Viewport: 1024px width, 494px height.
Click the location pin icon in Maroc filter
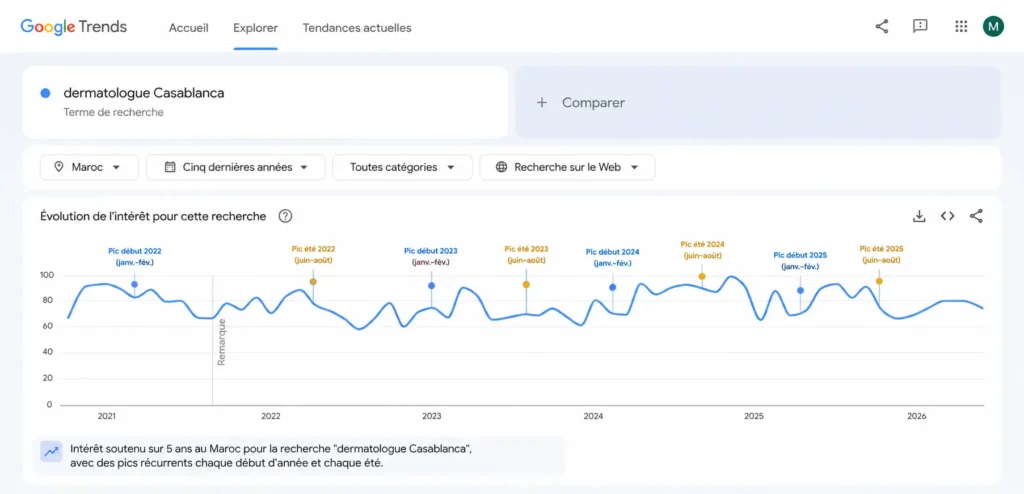tap(59, 167)
